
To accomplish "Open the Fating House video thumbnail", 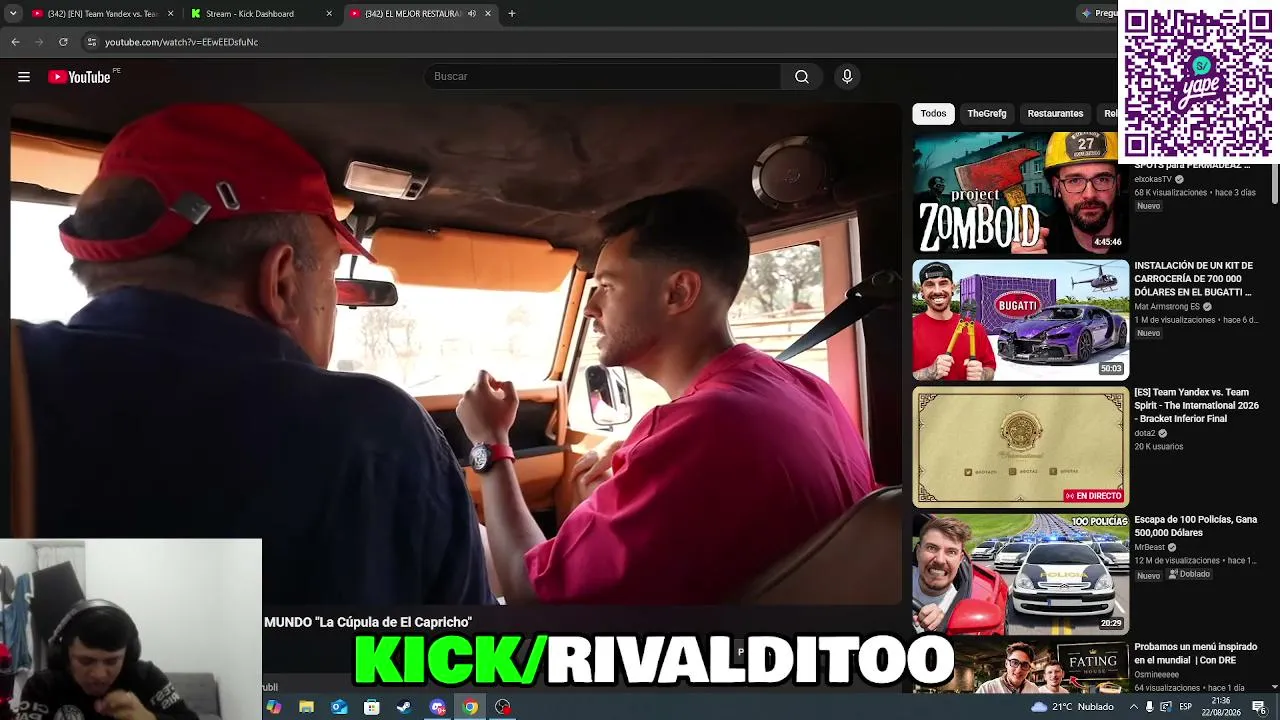I will coord(1020,667).
